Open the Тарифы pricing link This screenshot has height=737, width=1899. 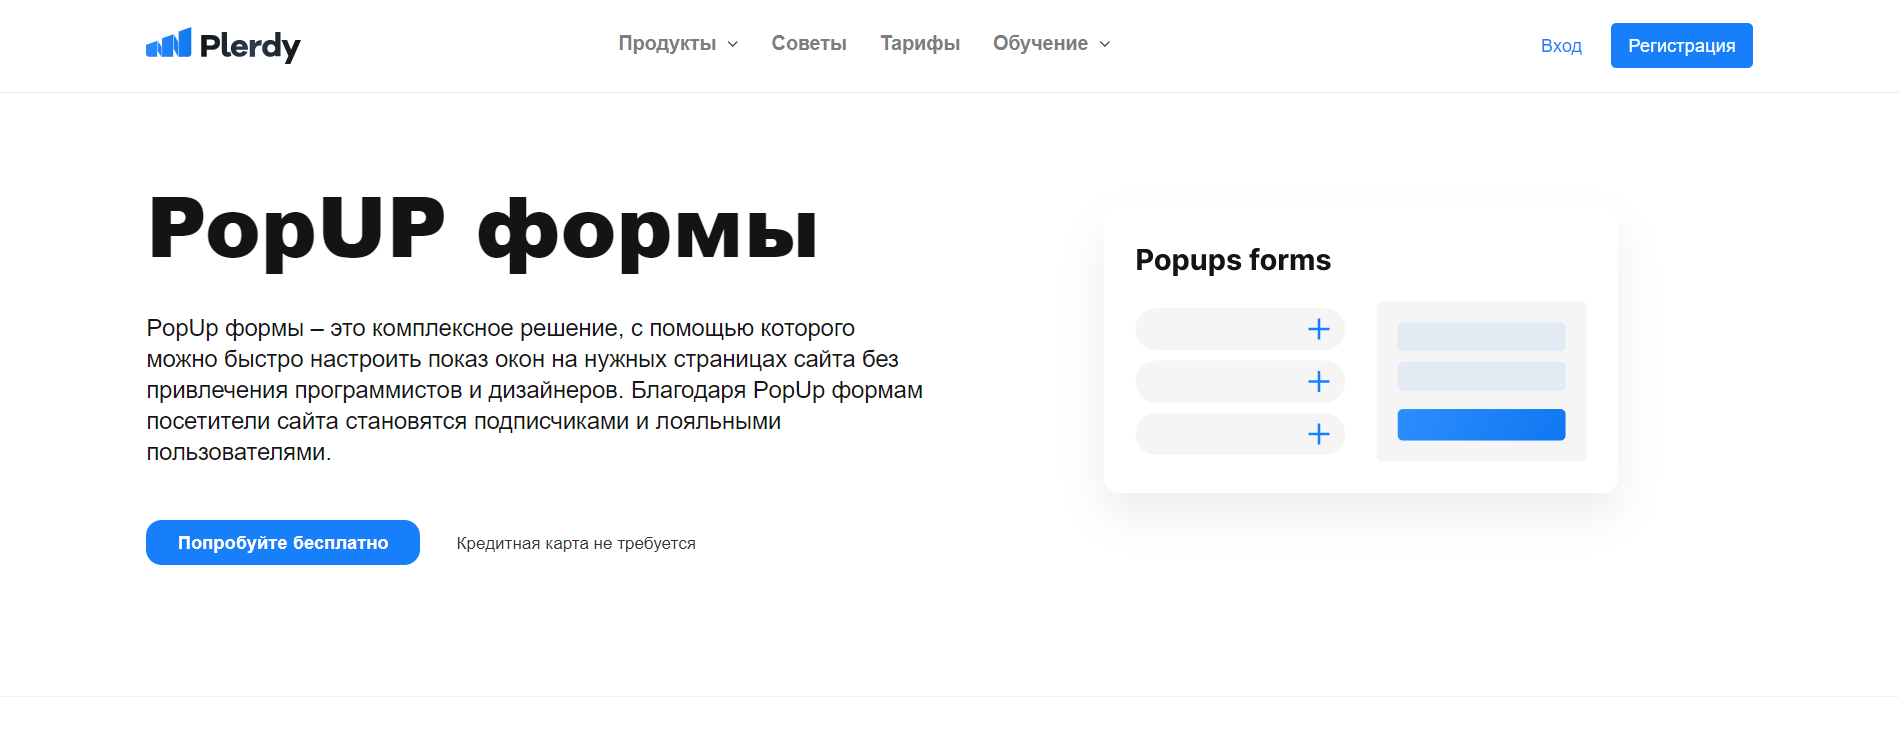point(920,43)
